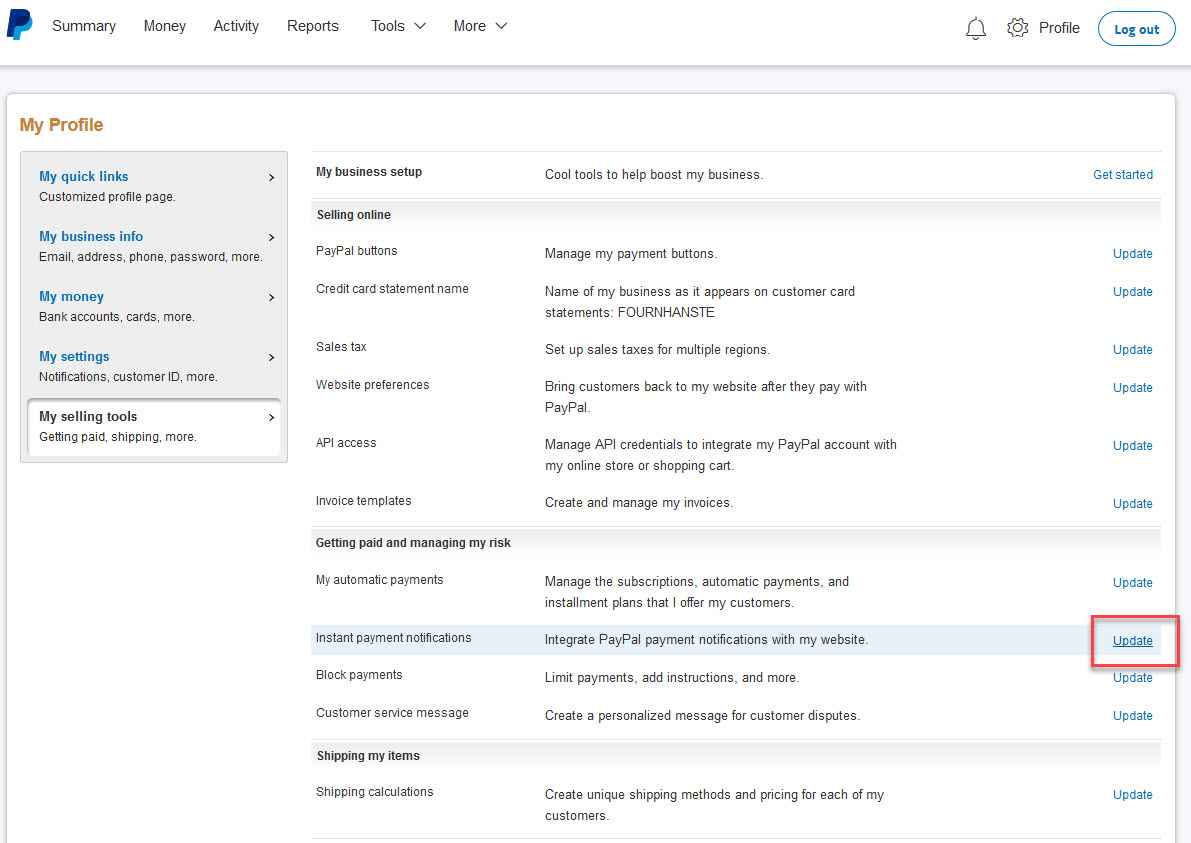Update Shipping calculations
Screen dimensions: 1191x843
coord(1133,794)
